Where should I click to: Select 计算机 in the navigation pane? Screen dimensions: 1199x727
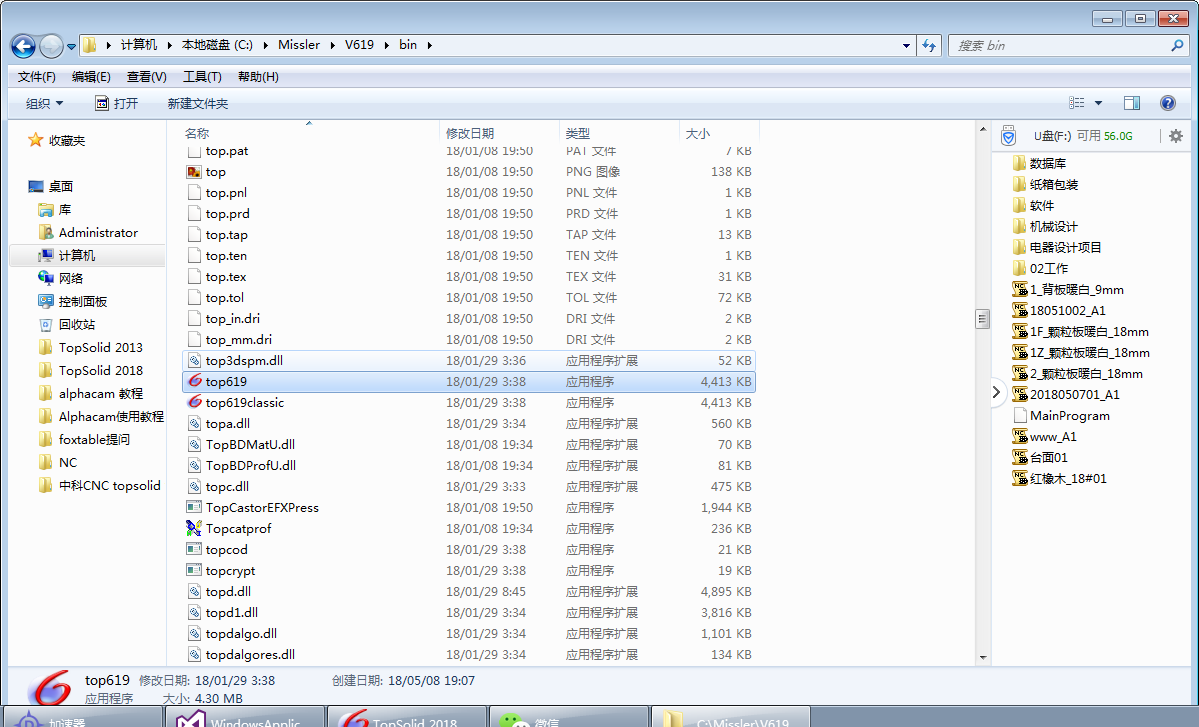pyautogui.click(x=67, y=255)
